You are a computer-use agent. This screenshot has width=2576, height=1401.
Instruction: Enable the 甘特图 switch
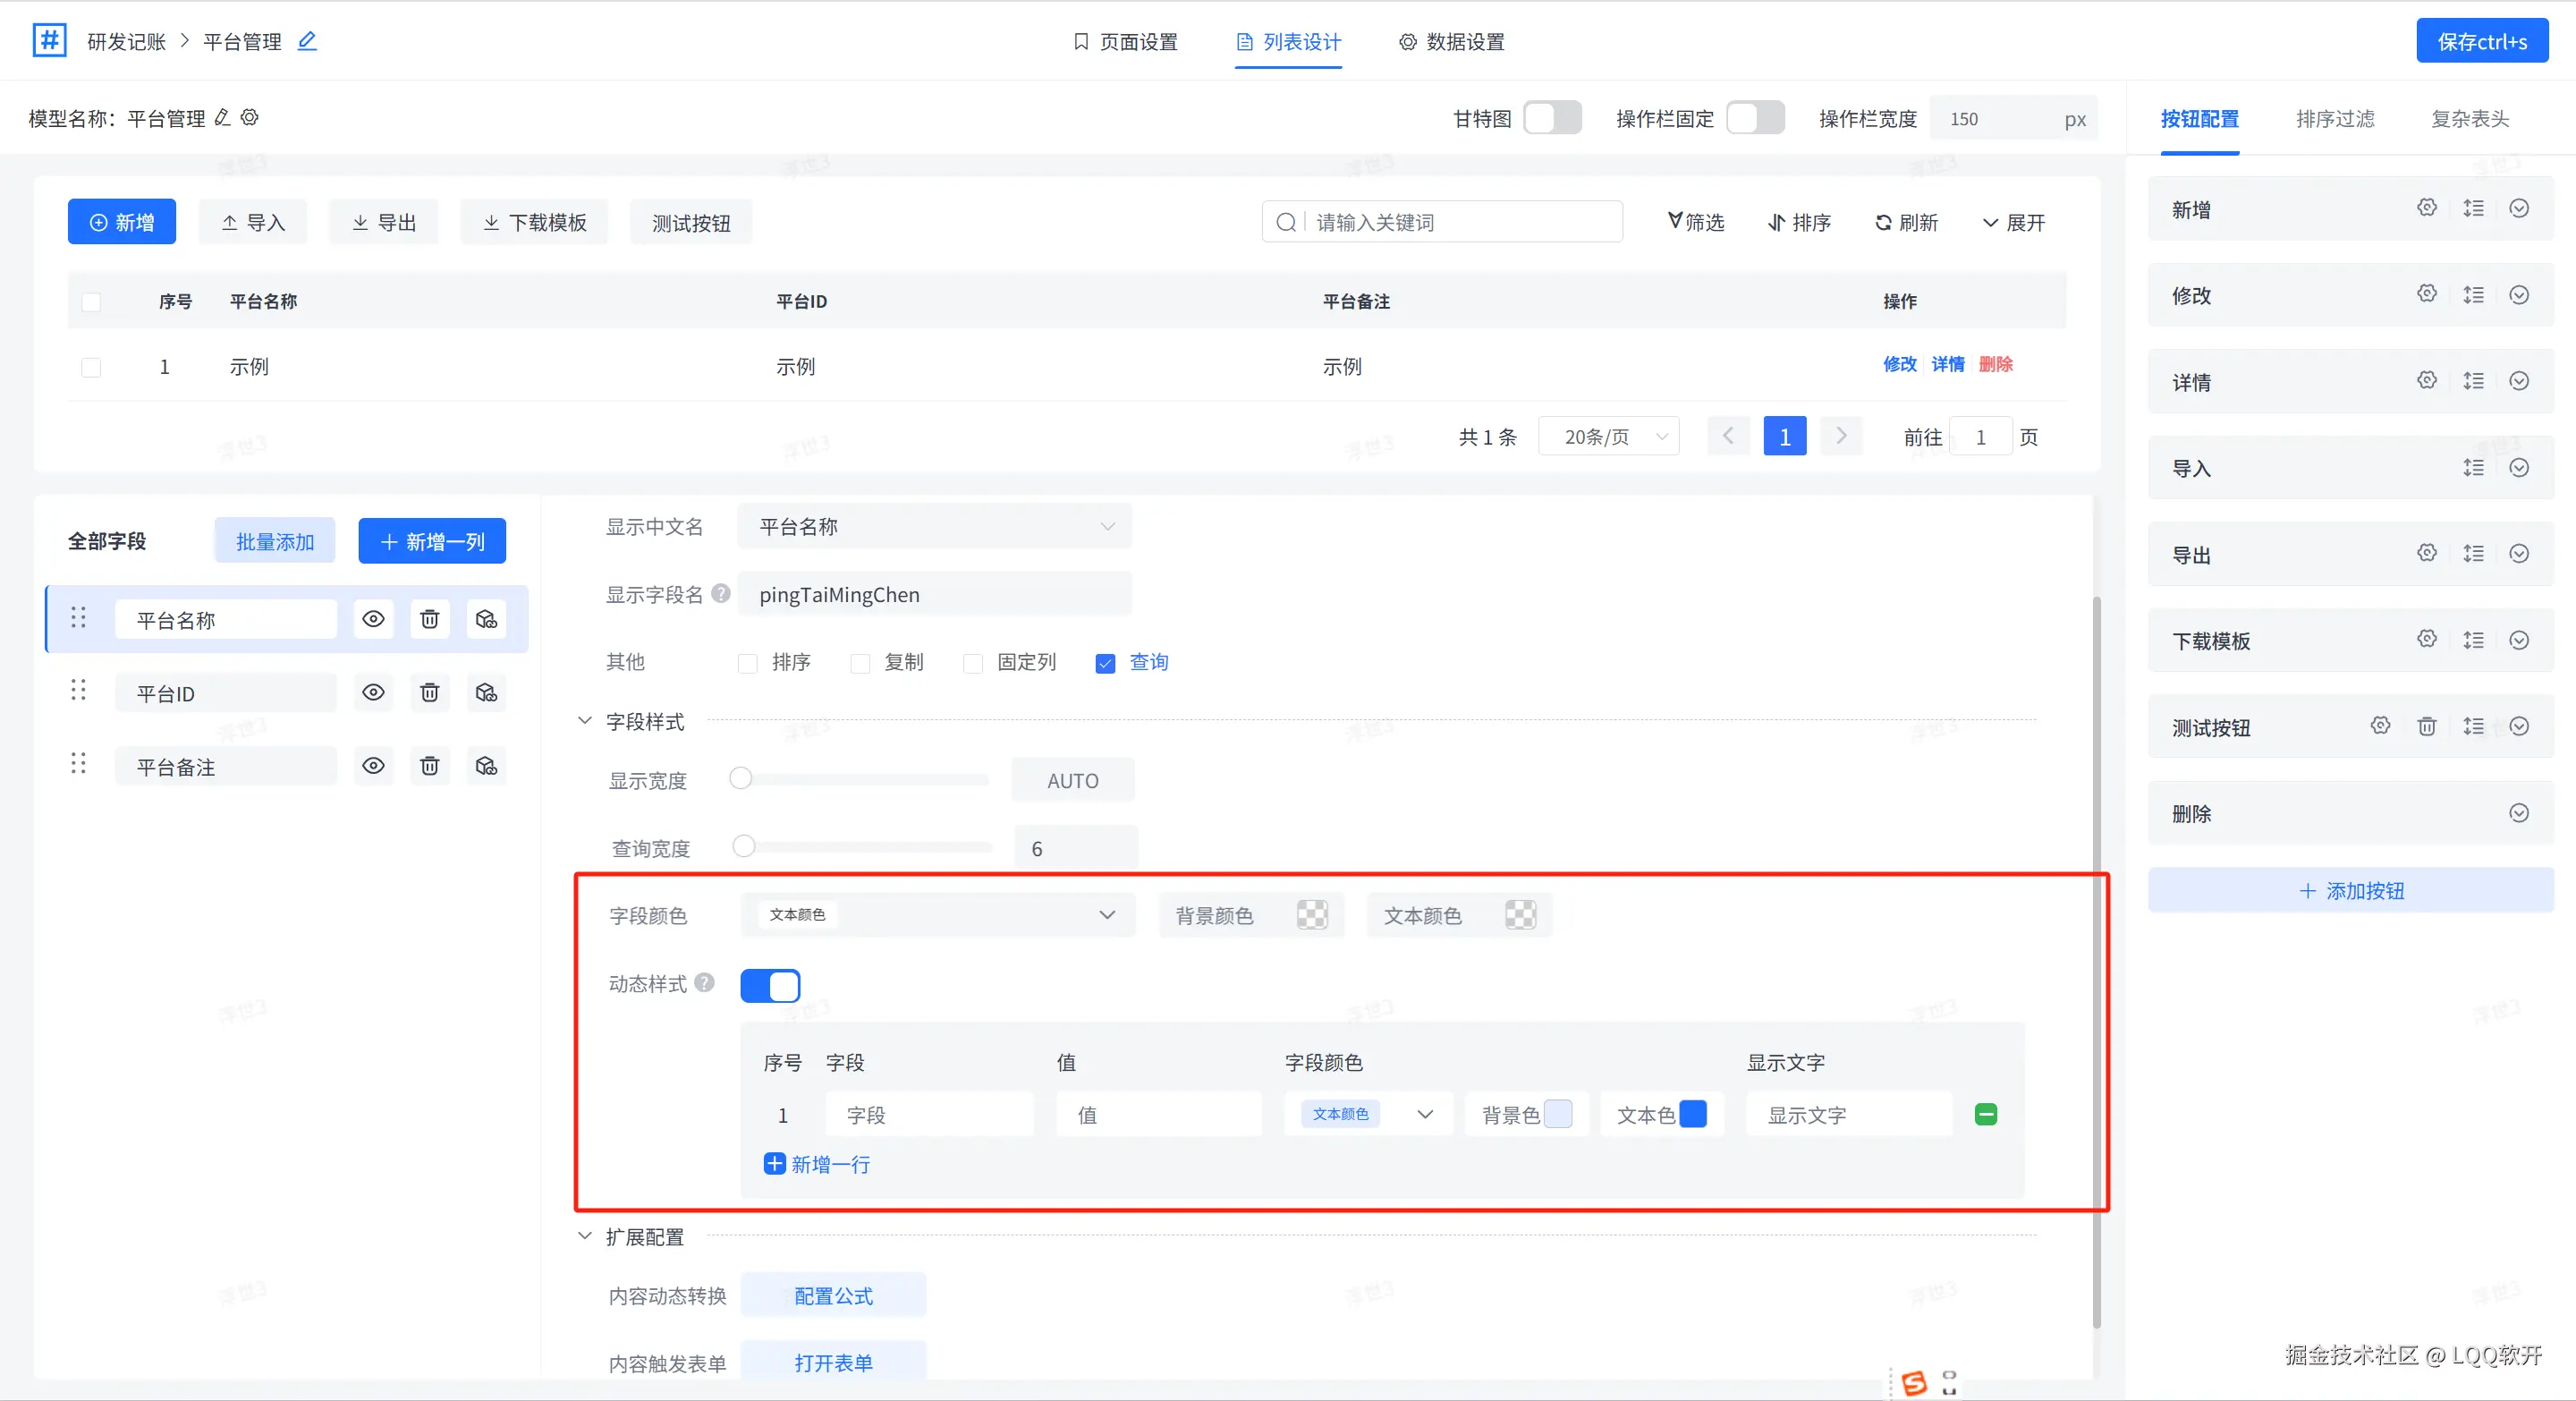(x=1552, y=118)
